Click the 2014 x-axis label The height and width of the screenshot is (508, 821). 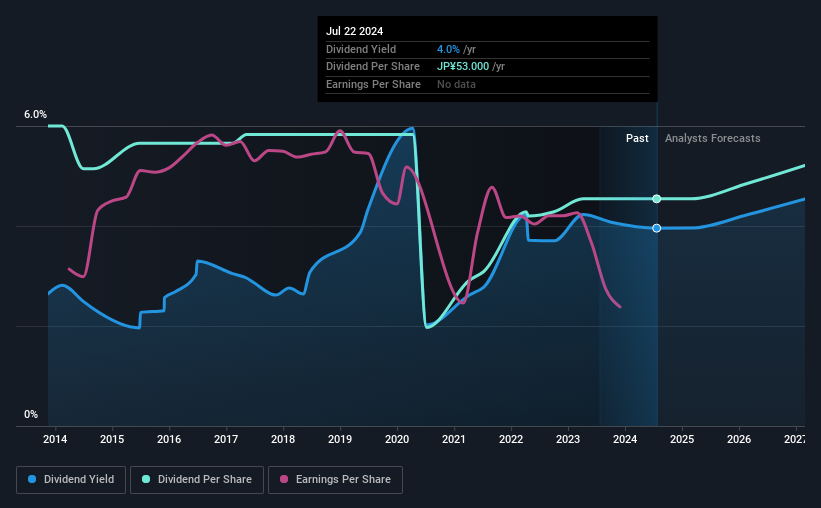[x=55, y=439]
